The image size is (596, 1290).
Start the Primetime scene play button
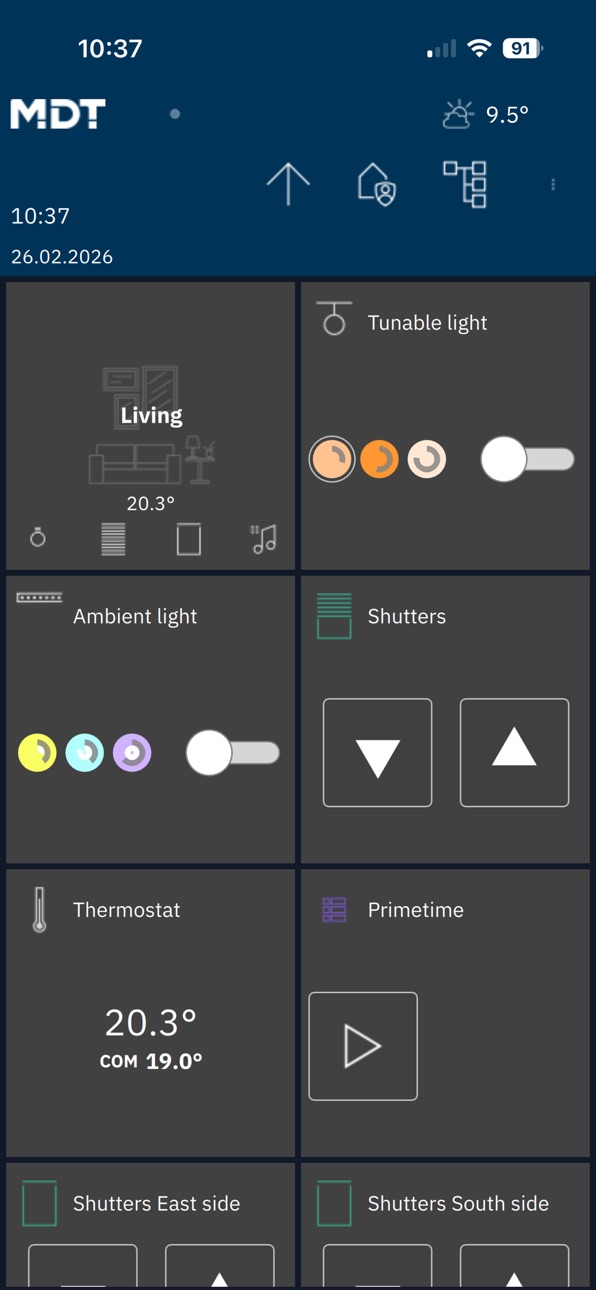click(x=363, y=1046)
